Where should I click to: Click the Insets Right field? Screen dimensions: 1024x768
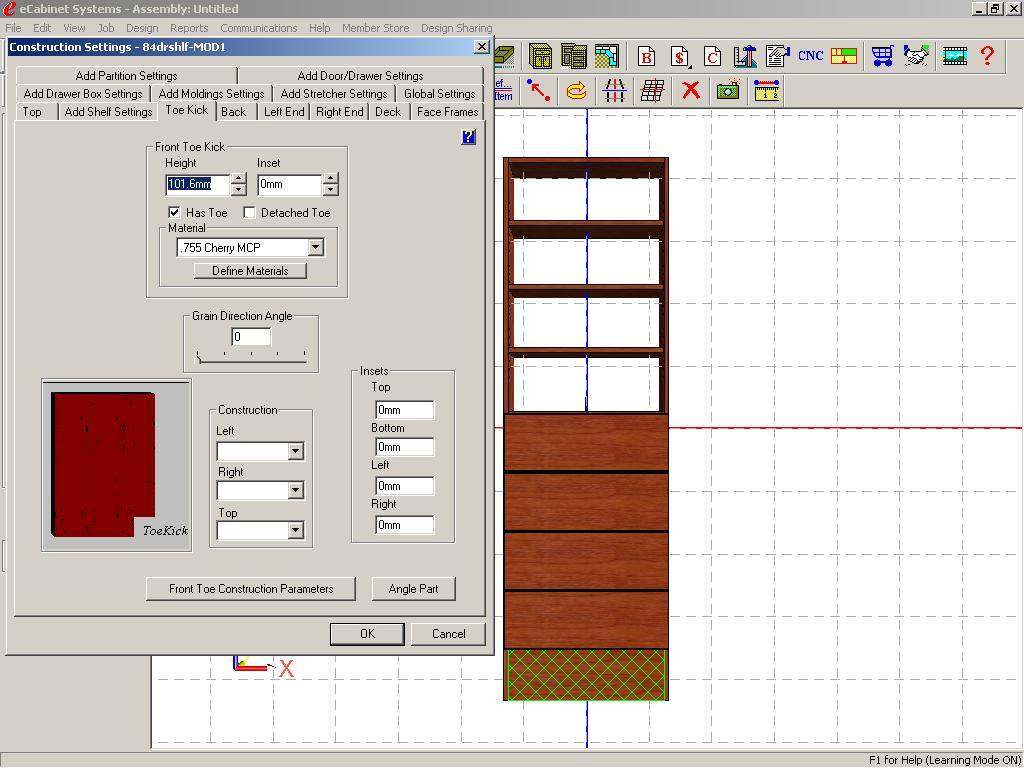(405, 525)
